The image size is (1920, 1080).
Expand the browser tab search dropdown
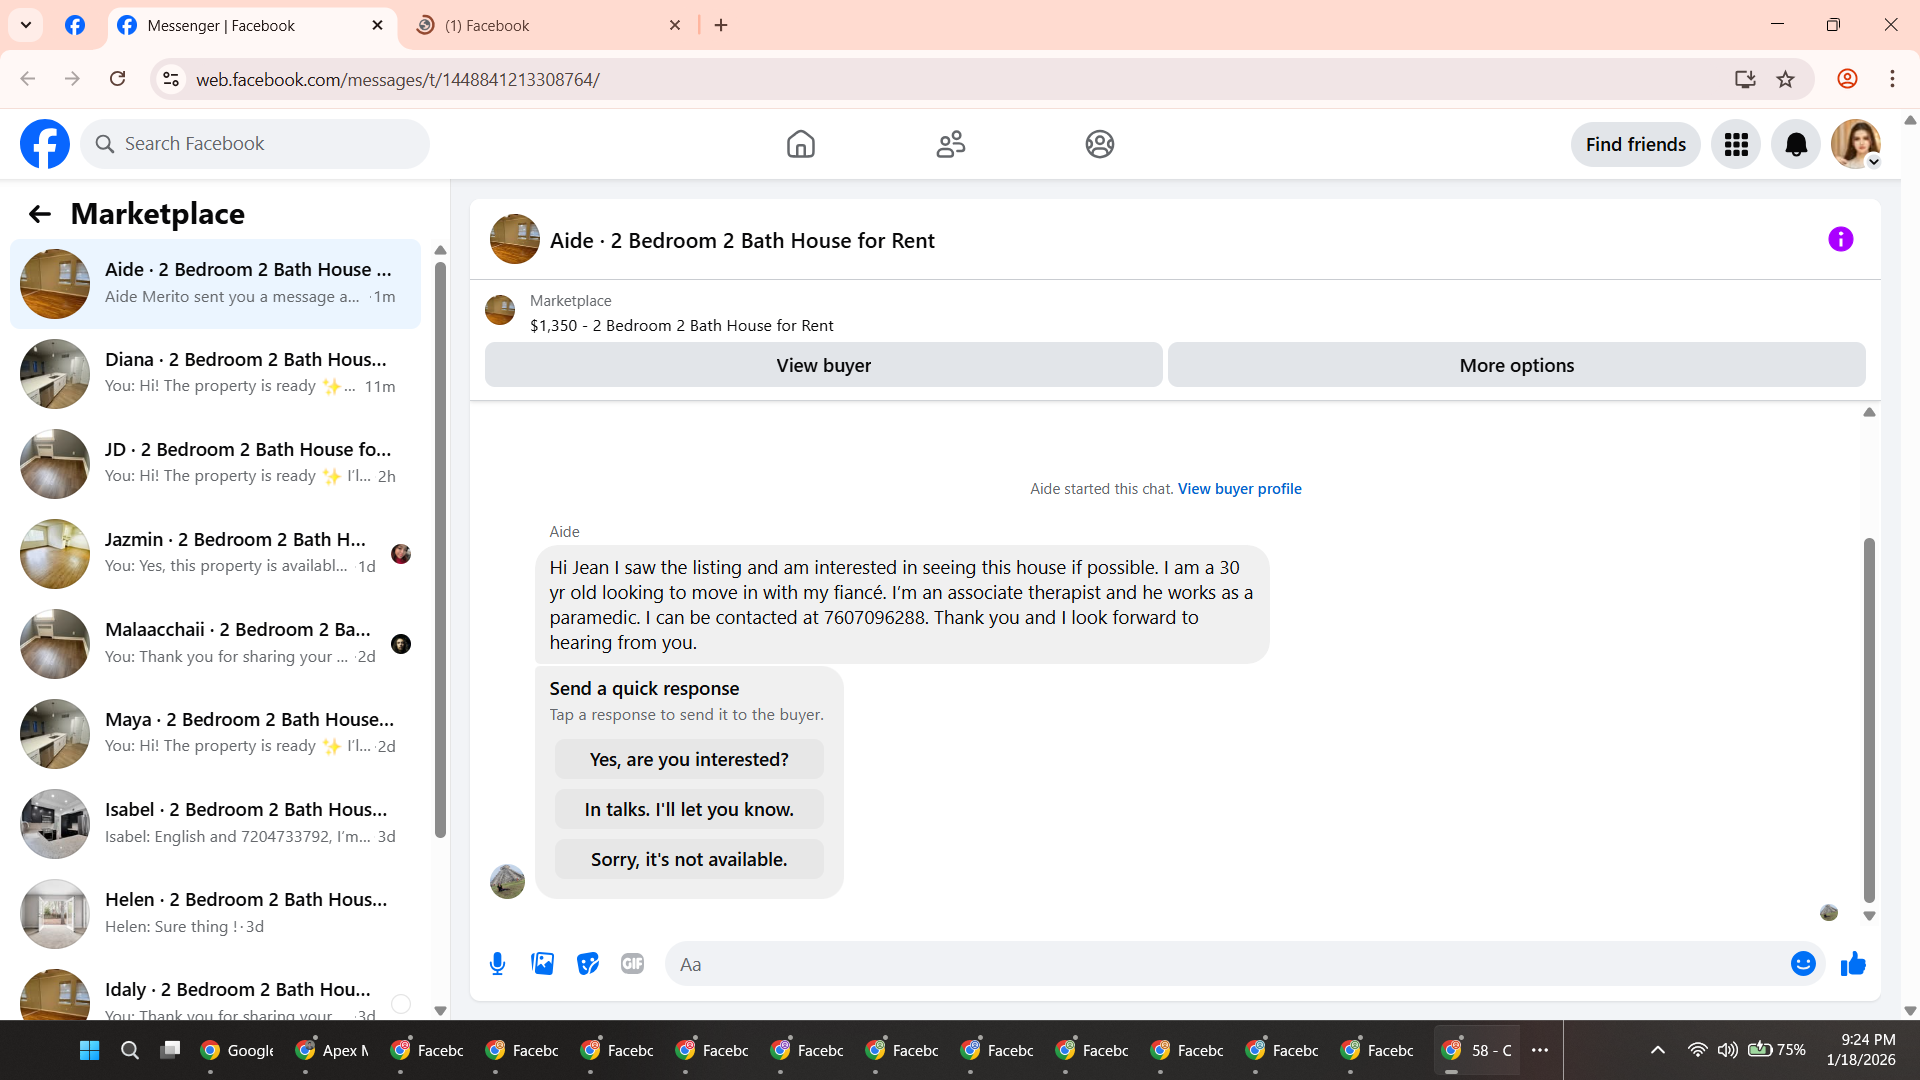[x=26, y=25]
